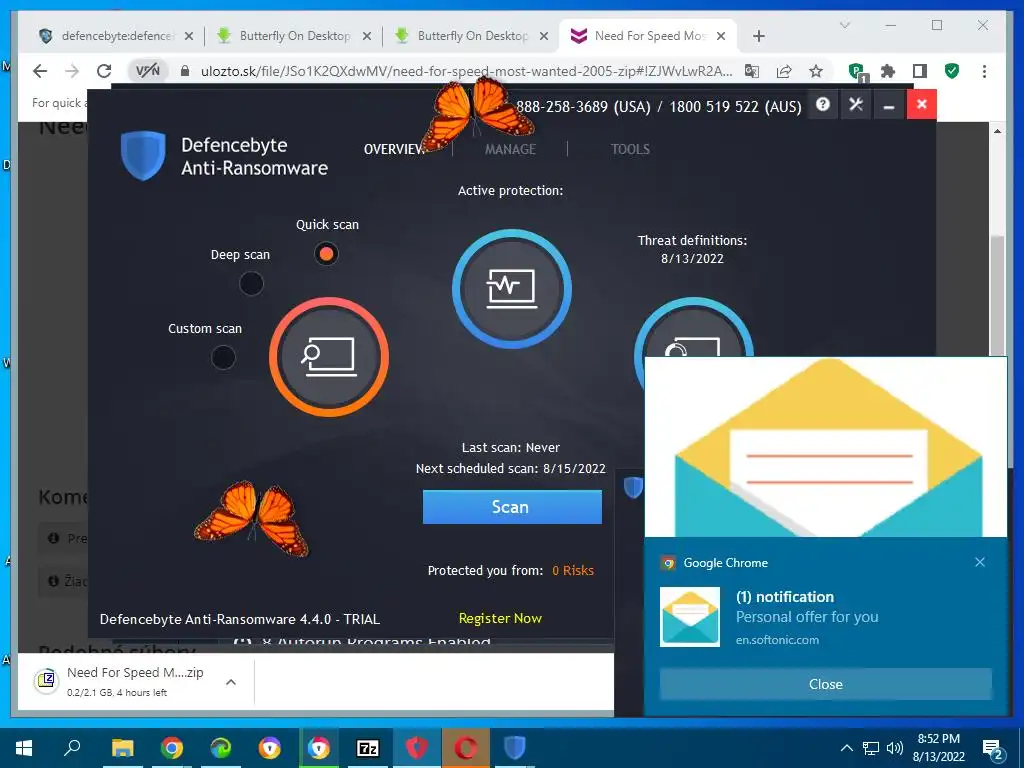Click the ulozto.sk address bar URL
Image resolution: width=1024 pixels, height=768 pixels.
[x=466, y=71]
